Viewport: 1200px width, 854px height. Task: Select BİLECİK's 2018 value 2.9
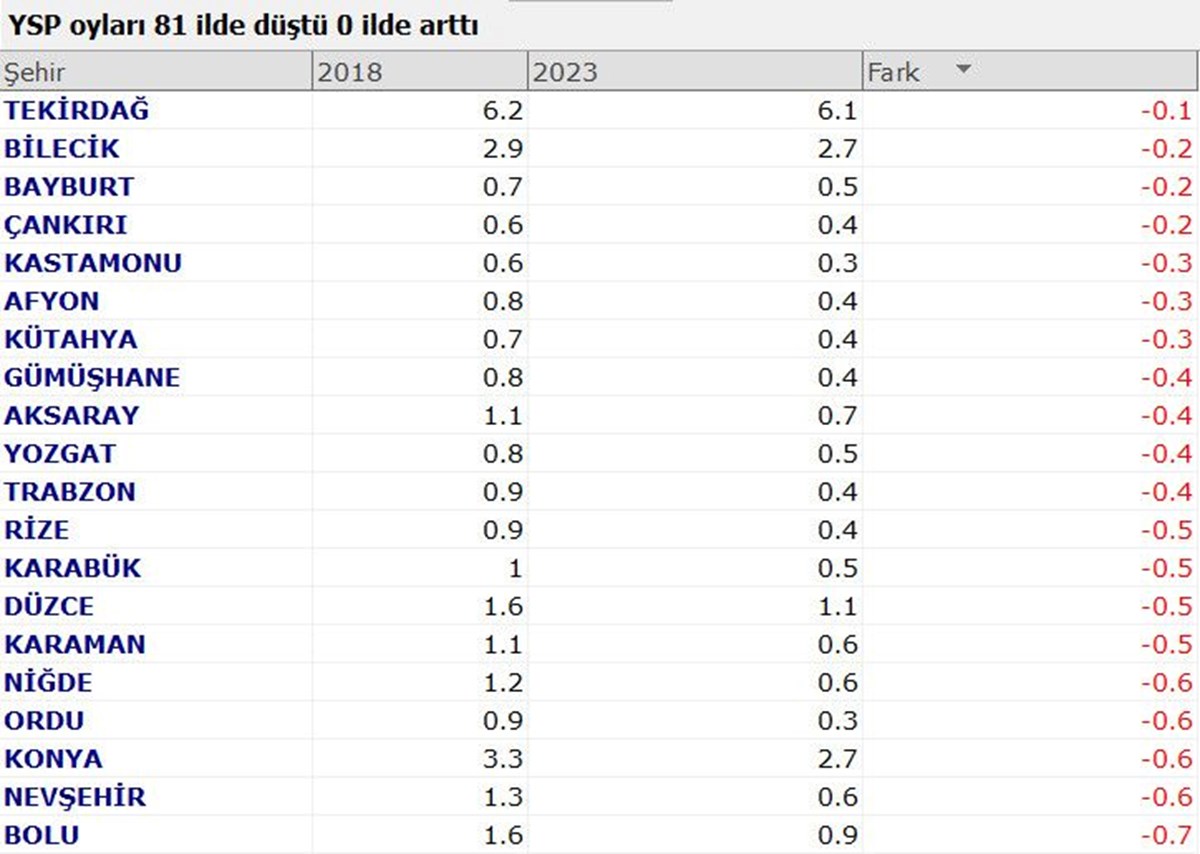(x=503, y=148)
